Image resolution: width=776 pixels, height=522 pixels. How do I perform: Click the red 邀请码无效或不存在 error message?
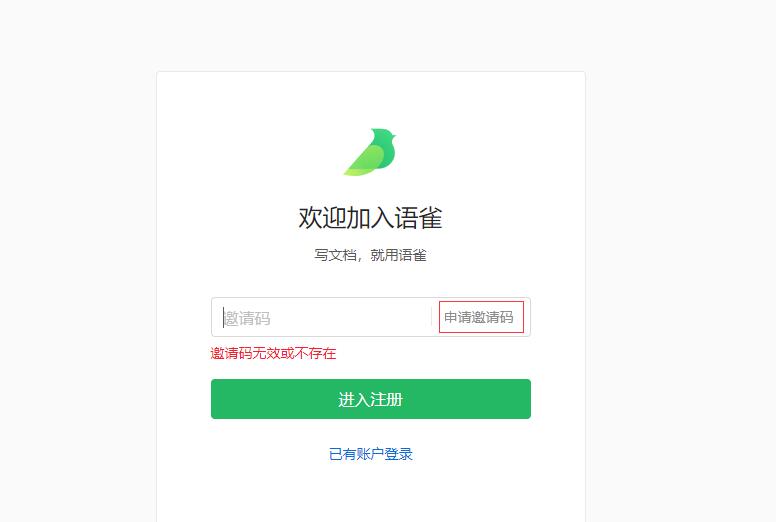coord(273,353)
